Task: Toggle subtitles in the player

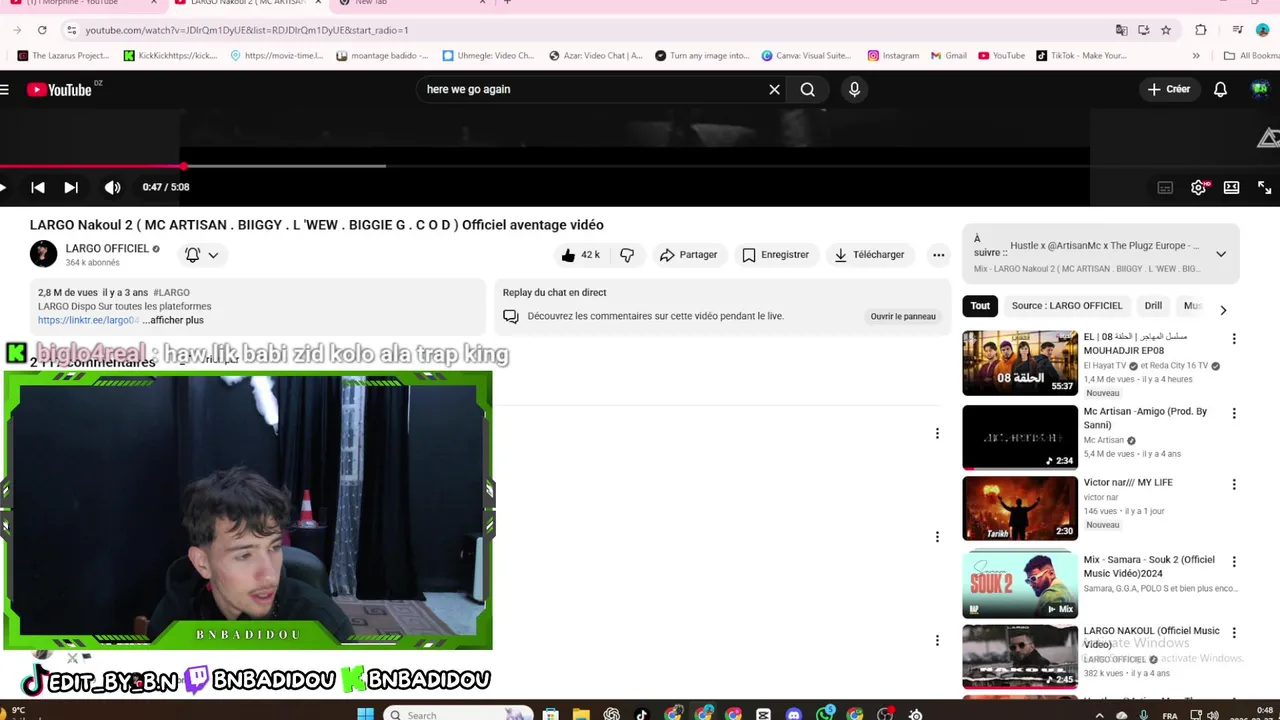Action: (x=1165, y=187)
